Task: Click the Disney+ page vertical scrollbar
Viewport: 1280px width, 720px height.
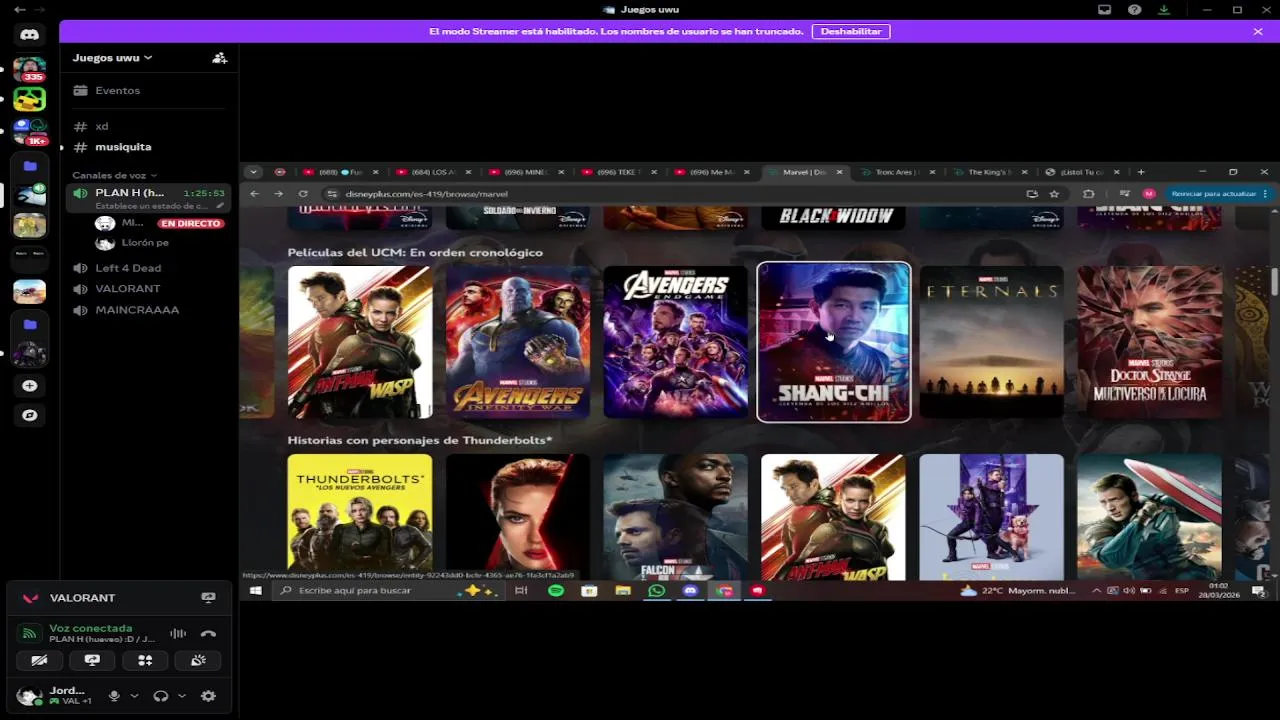Action: [1274, 282]
